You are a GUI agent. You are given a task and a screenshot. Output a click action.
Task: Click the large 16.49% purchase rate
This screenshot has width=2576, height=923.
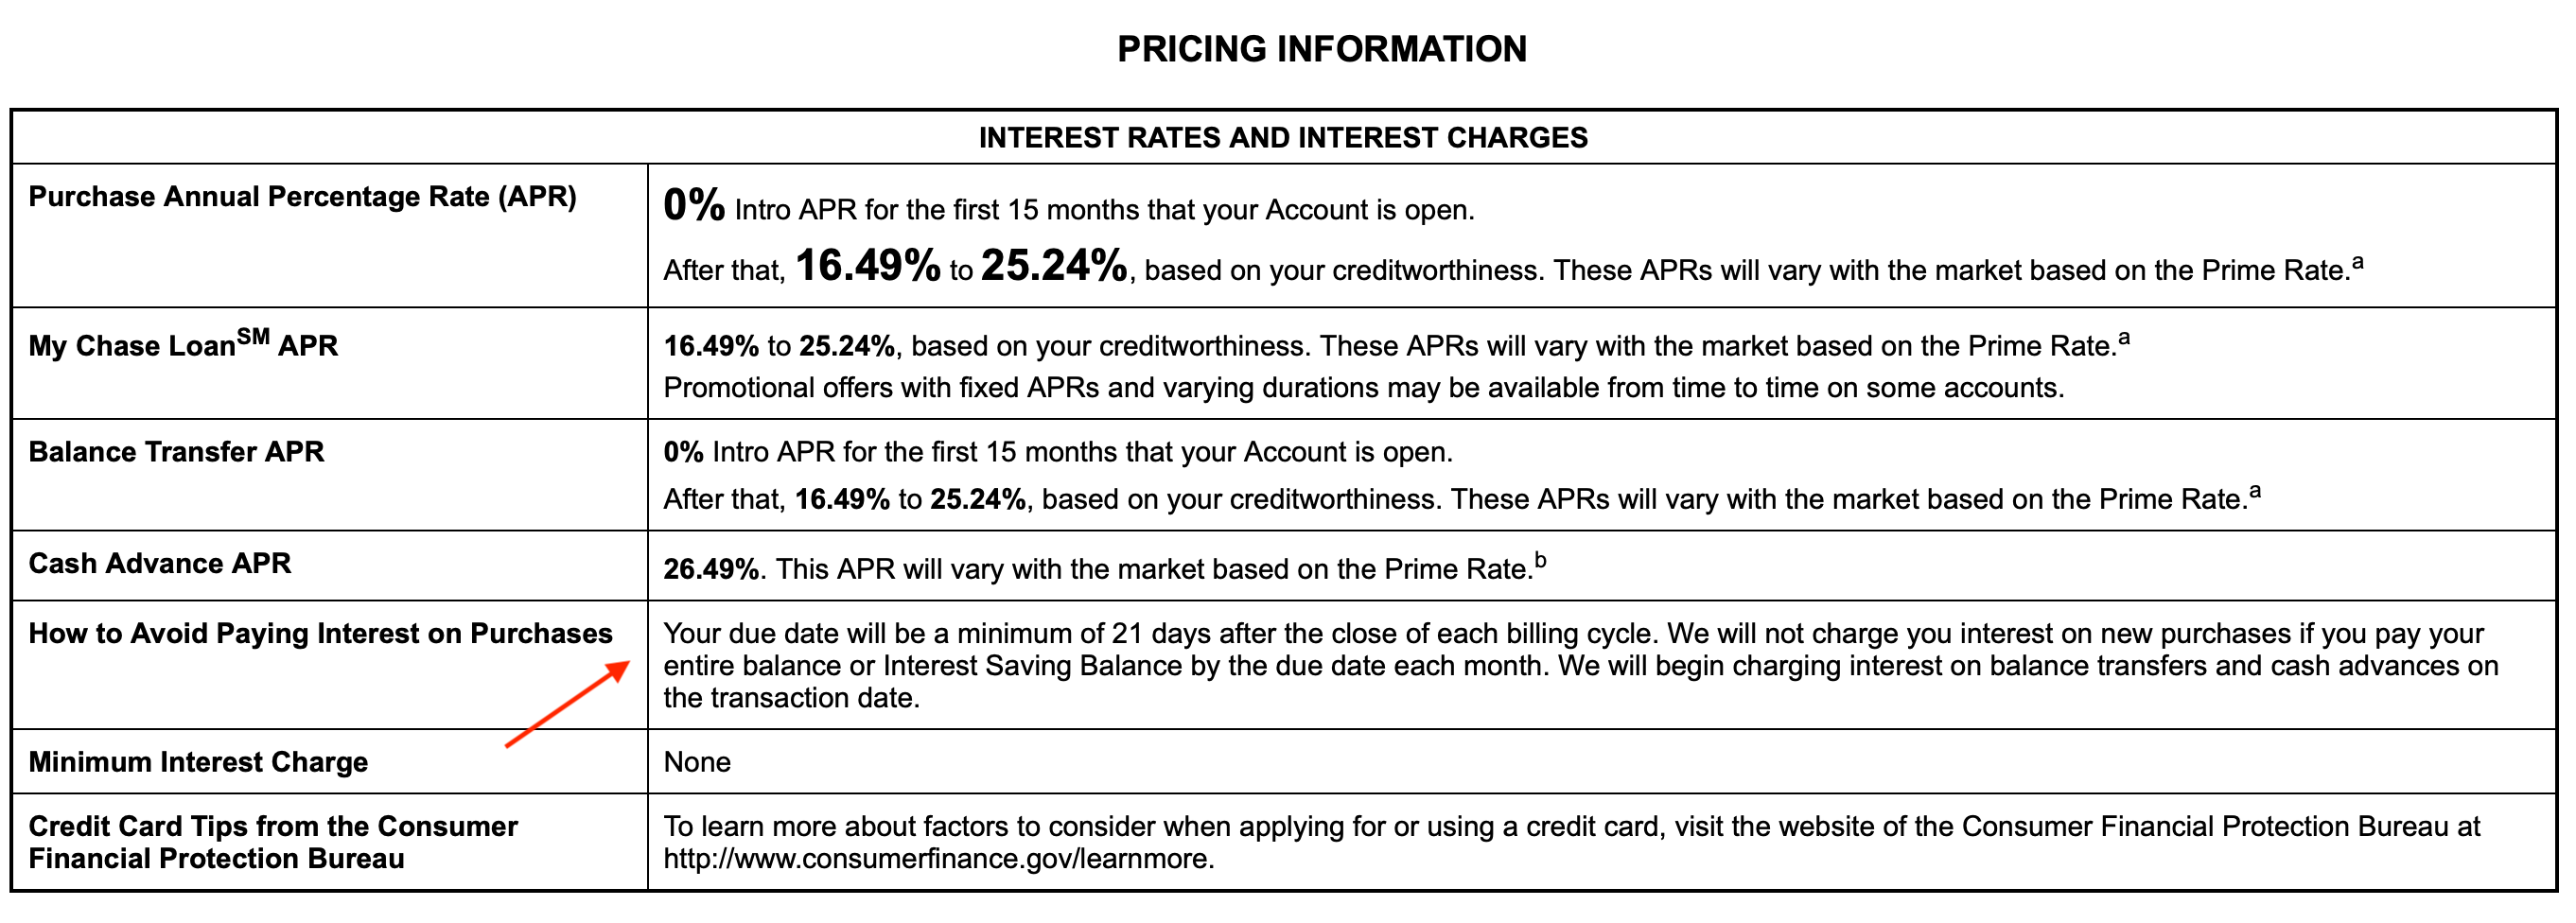[x=867, y=267]
